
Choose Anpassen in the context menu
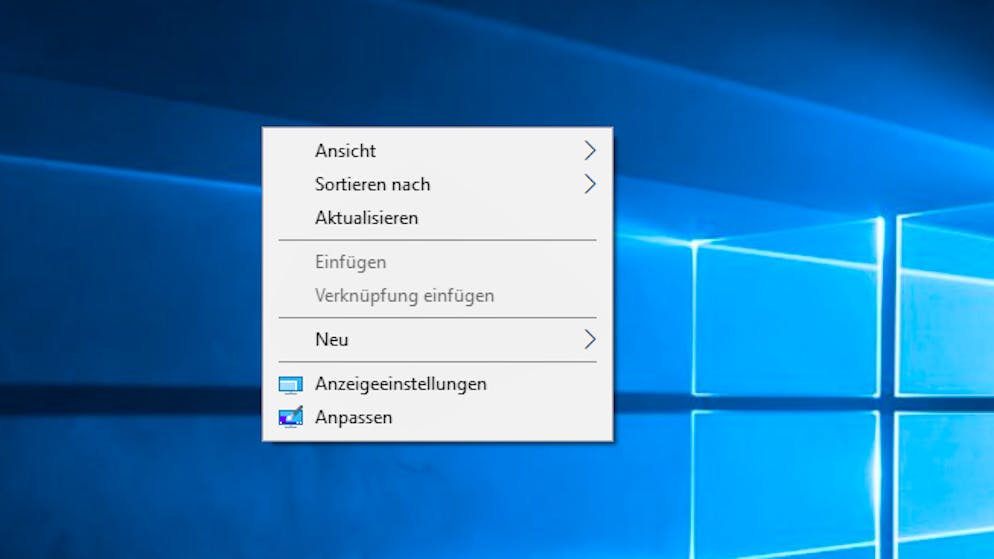point(437,418)
